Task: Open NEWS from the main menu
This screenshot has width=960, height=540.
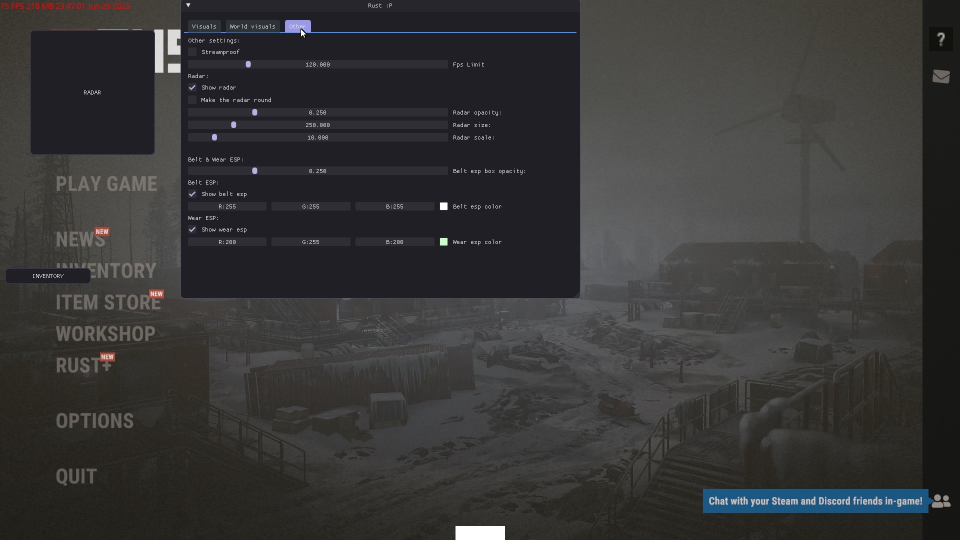Action: (x=80, y=239)
